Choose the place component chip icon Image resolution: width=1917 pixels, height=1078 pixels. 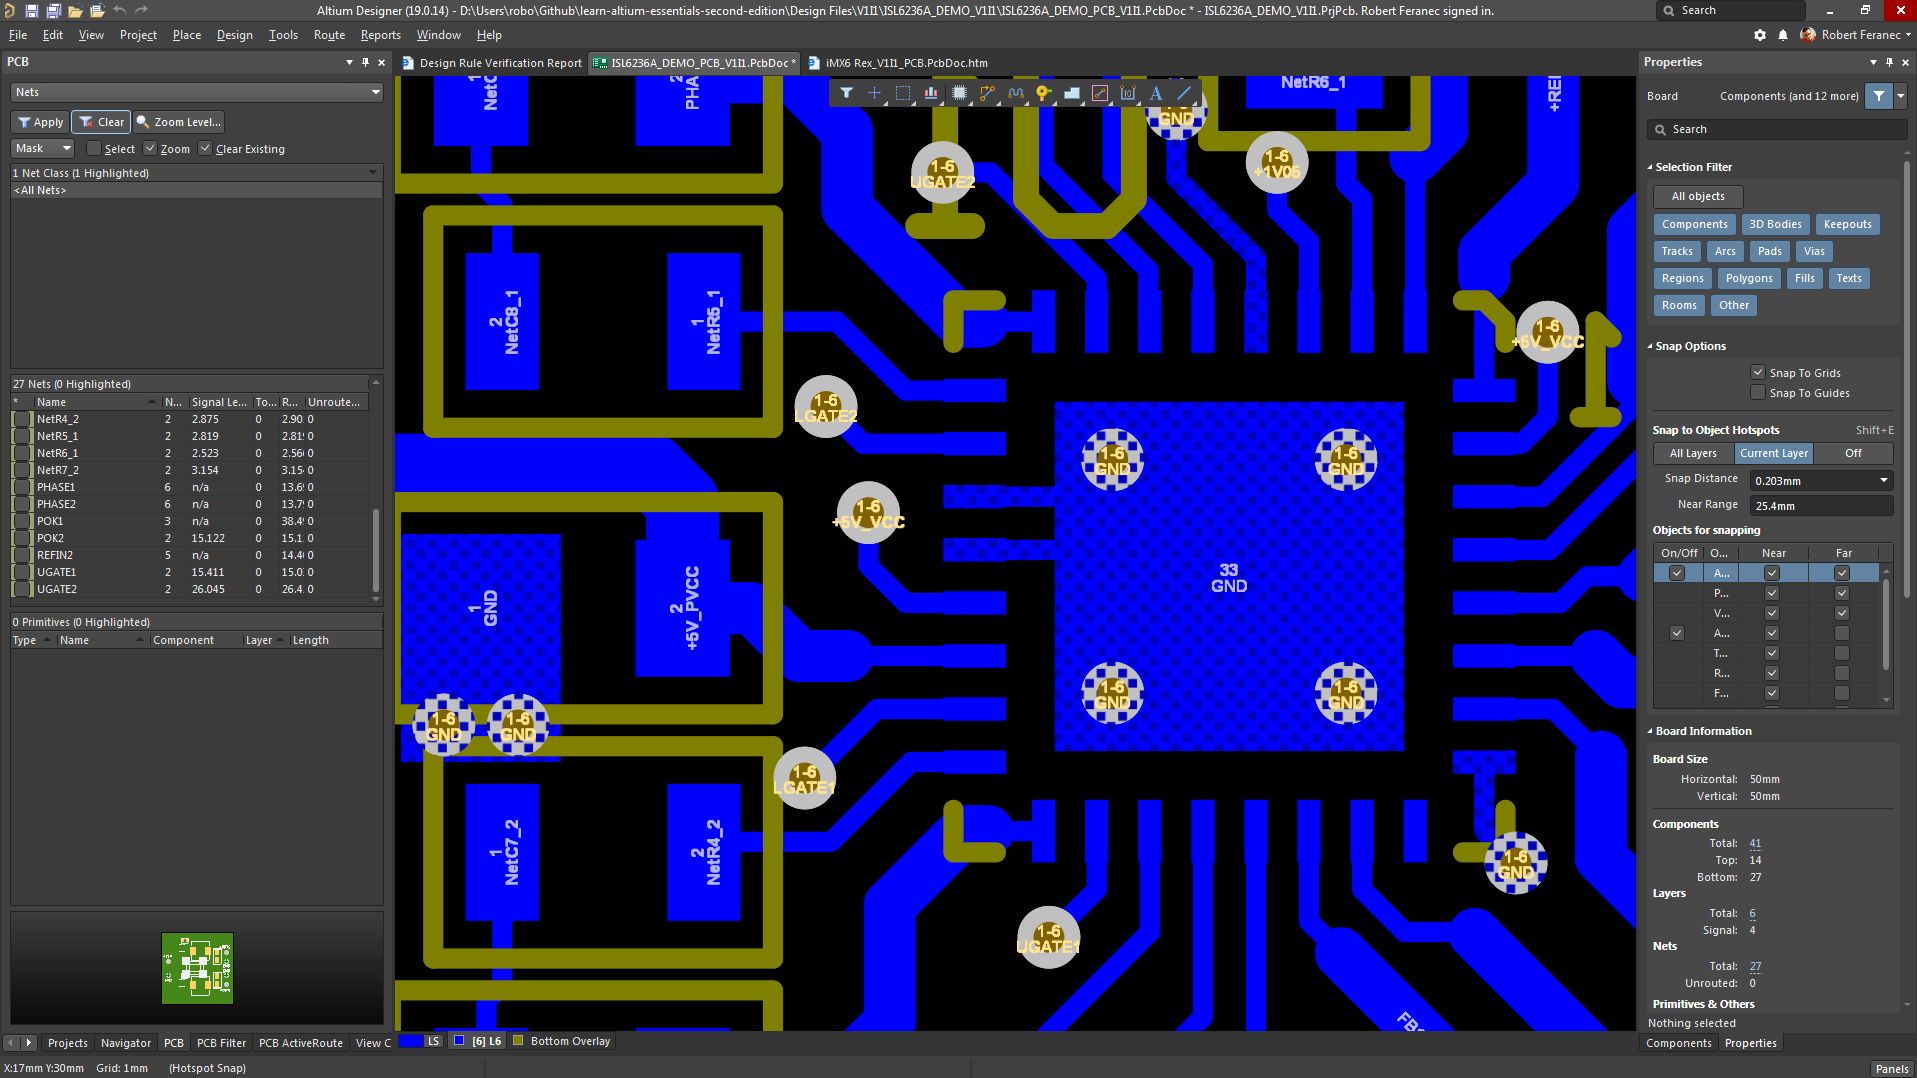point(959,93)
